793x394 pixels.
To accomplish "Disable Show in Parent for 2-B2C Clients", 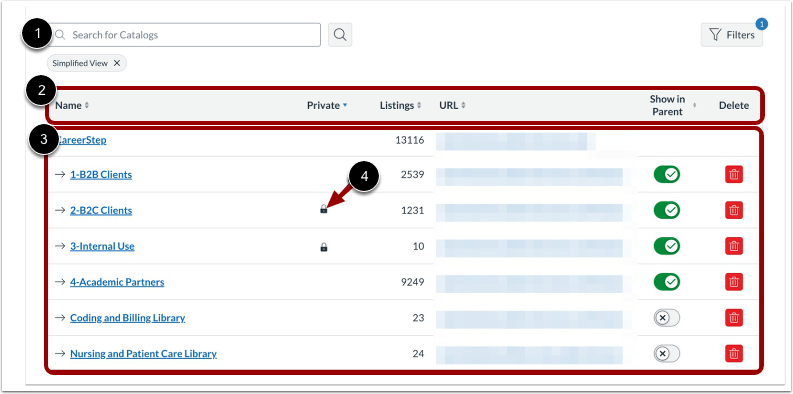I will pos(667,210).
